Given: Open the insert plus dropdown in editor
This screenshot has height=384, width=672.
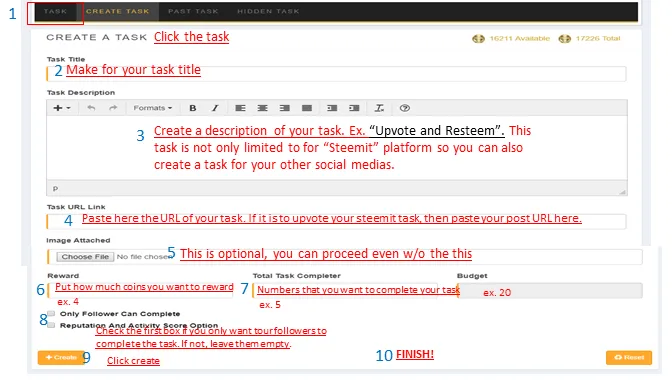Looking at the screenshot, I should click(x=62, y=108).
